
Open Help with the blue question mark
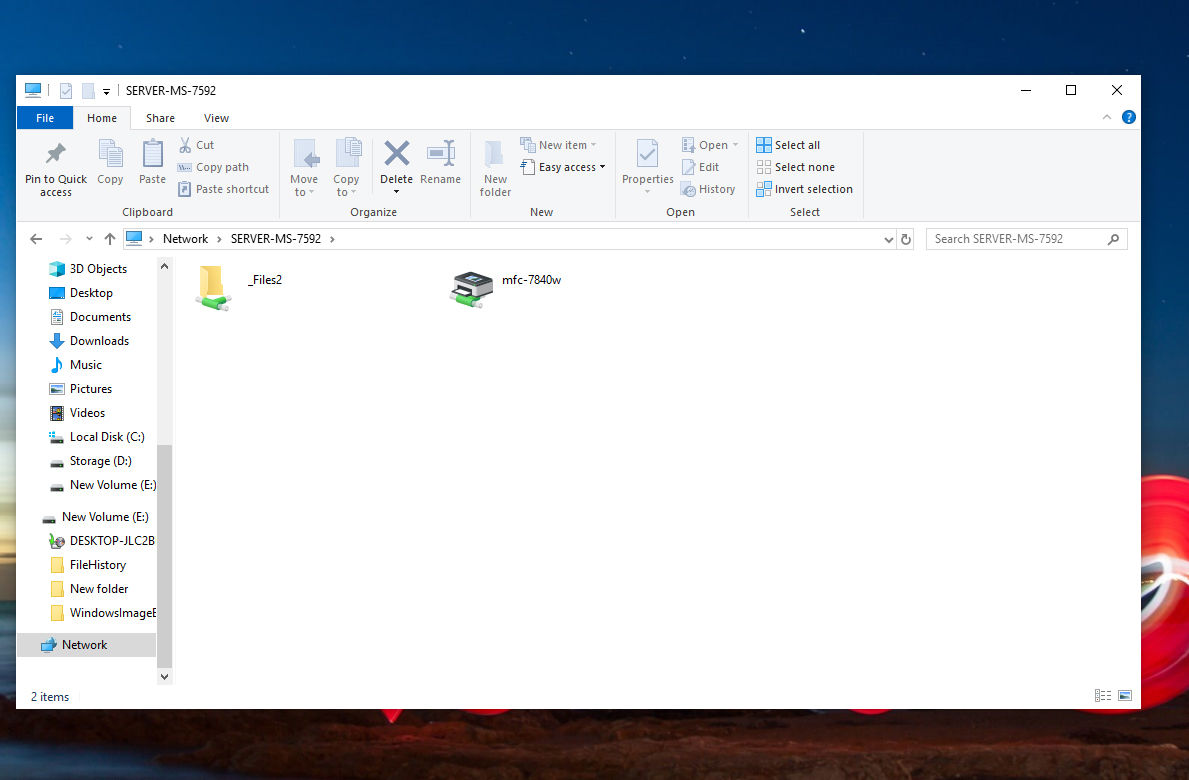tap(1129, 117)
